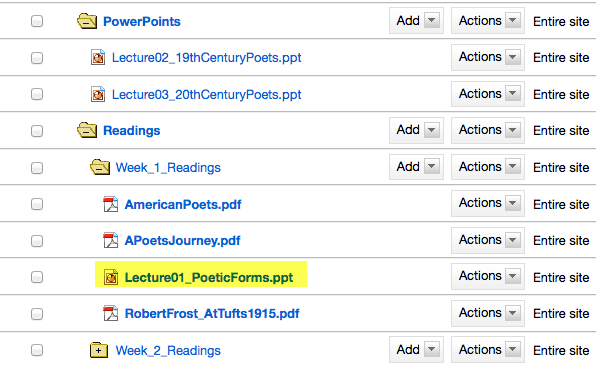The width and height of the screenshot is (596, 366).
Task: Open the Week_1_Readings folder name link
Action: 168,168
